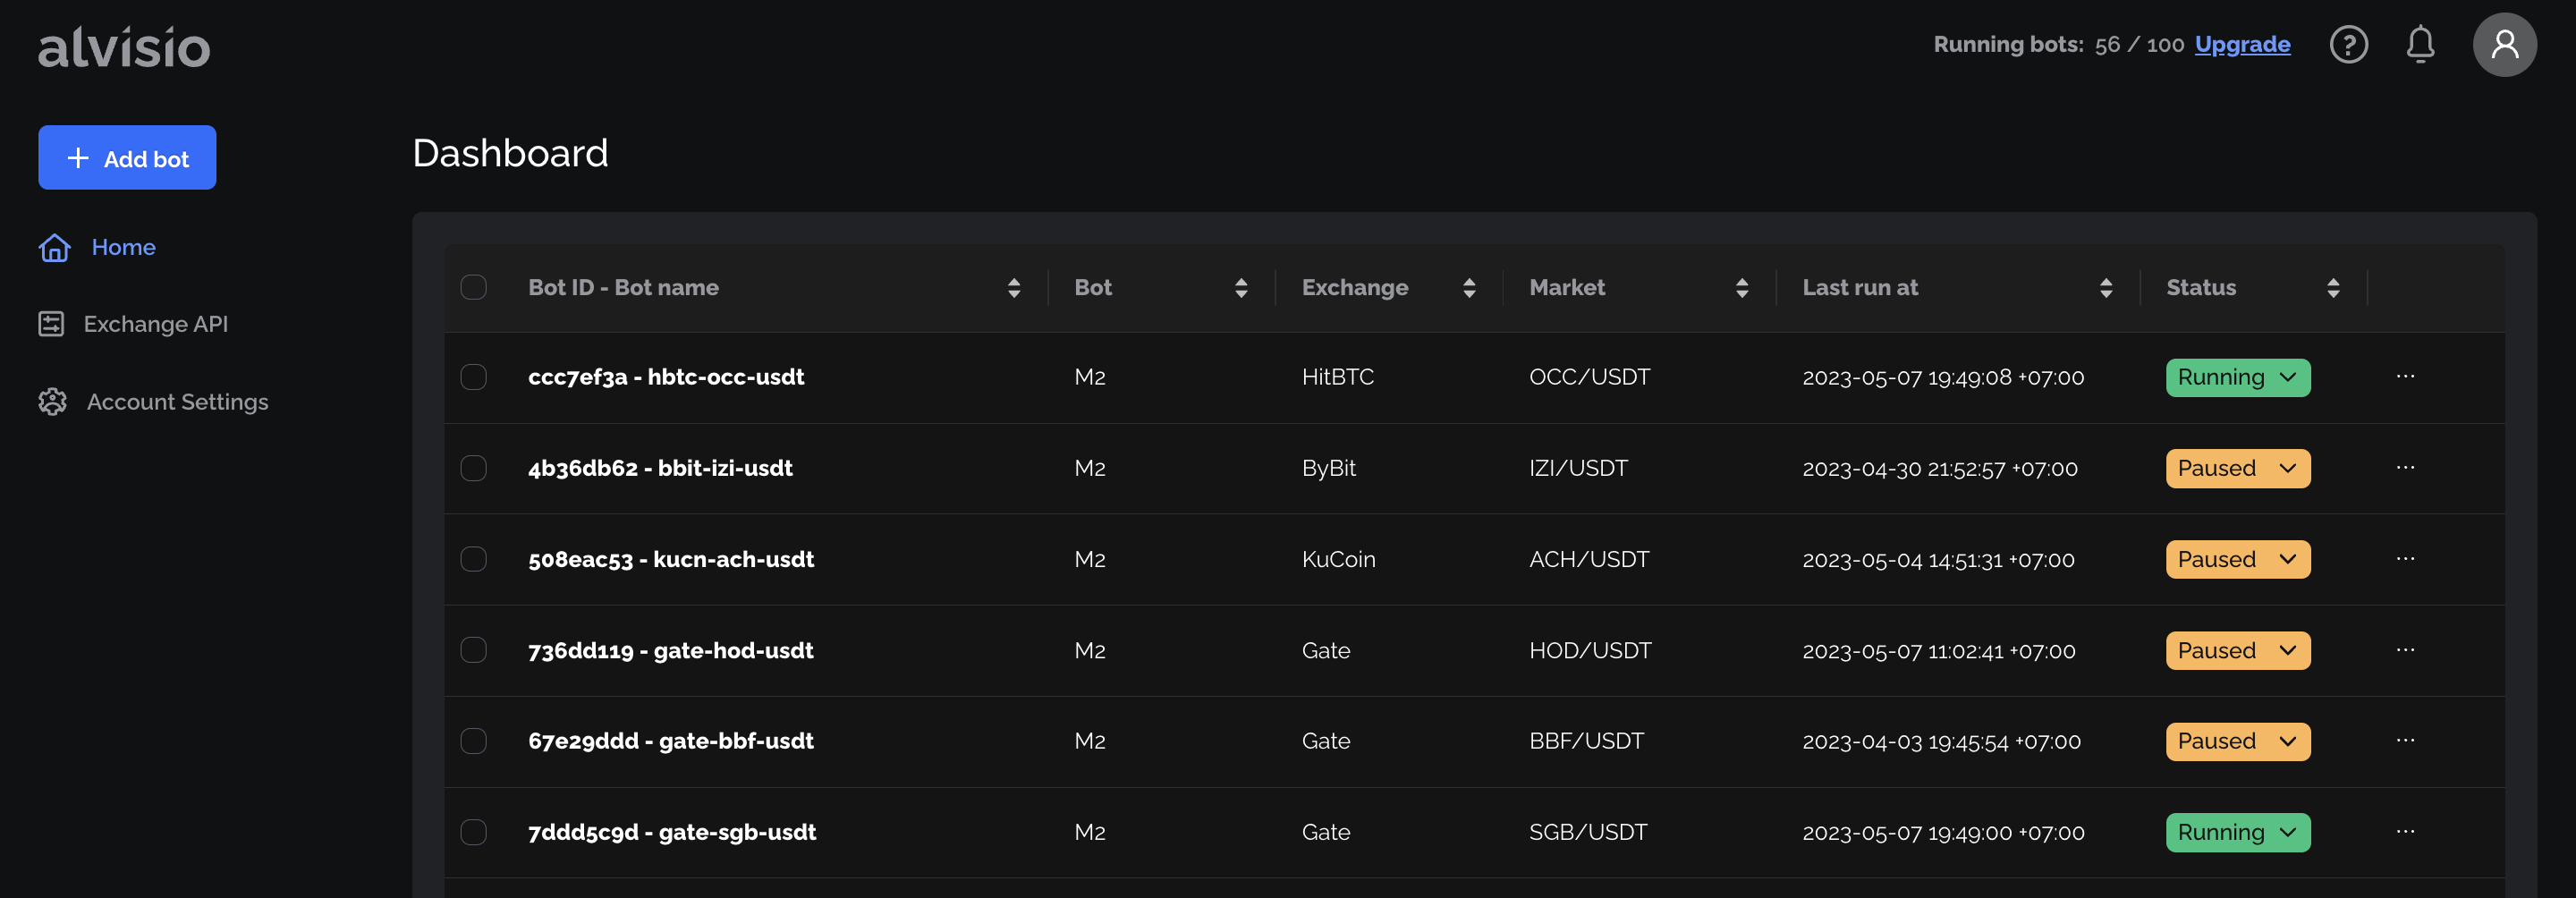This screenshot has width=2576, height=898.
Task: Follow the Upgrade link
Action: pyautogui.click(x=2242, y=45)
